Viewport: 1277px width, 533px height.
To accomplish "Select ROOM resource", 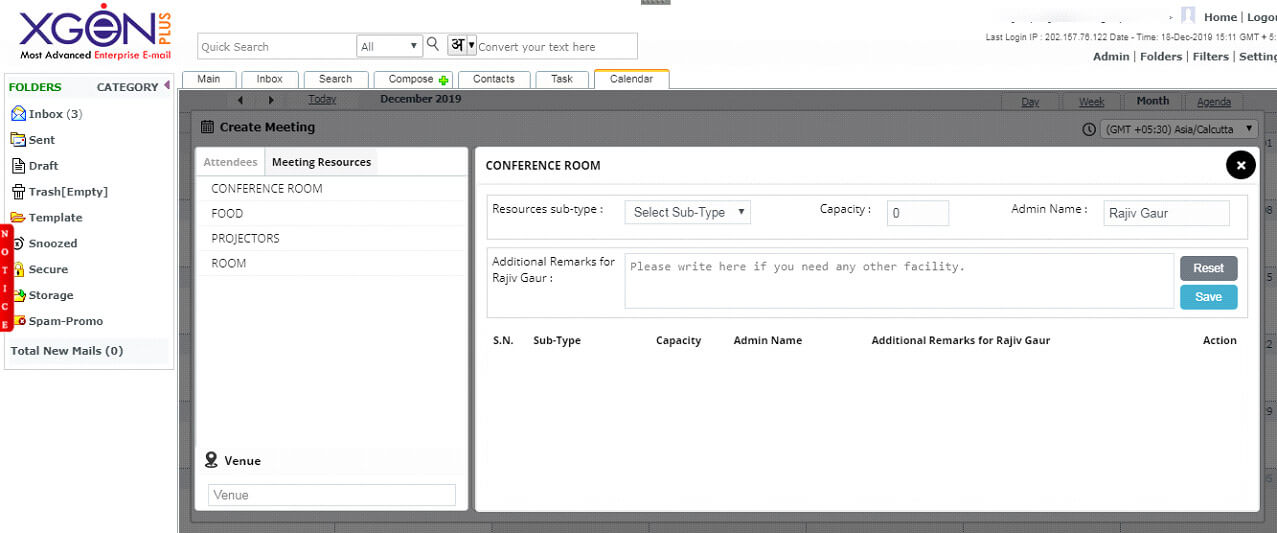I will click(x=332, y=263).
